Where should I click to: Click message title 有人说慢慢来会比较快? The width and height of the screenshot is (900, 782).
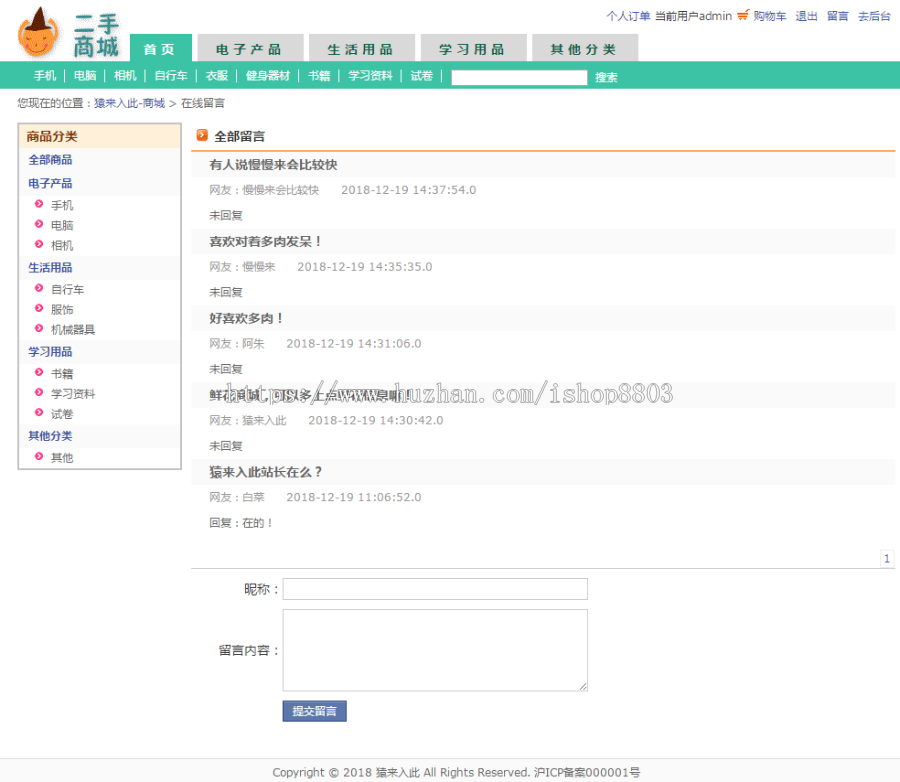(x=273, y=165)
